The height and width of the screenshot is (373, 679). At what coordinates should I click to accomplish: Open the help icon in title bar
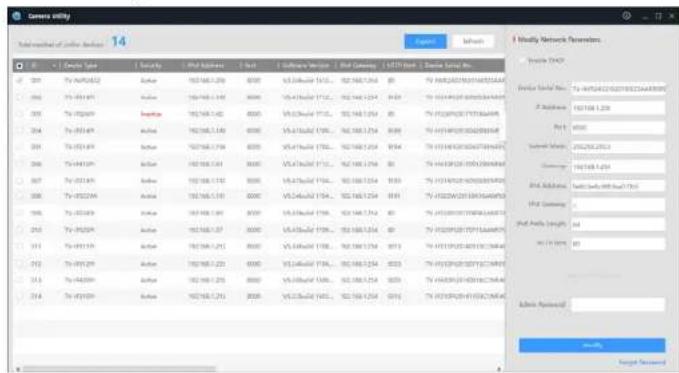pos(626,16)
